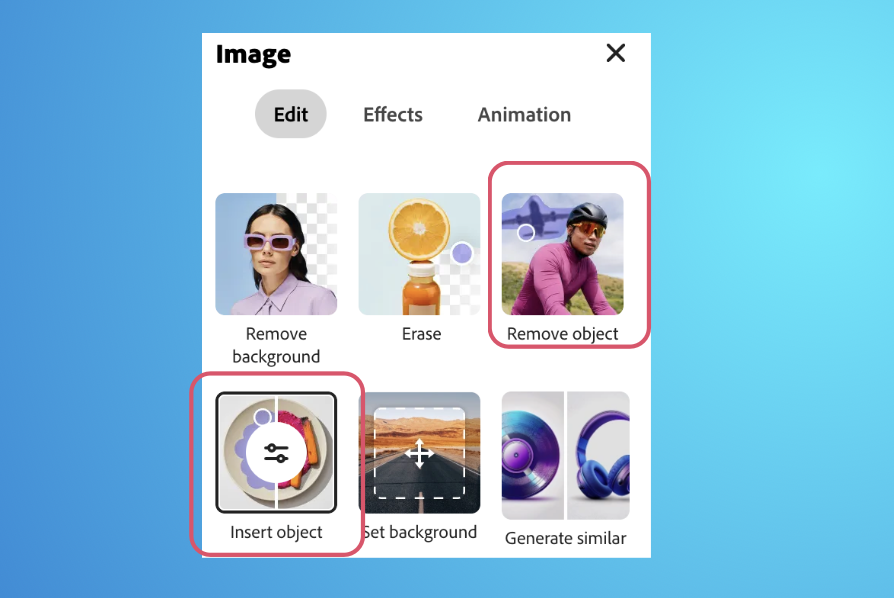894x598 pixels.
Task: Click the "Generate similar" caption
Action: coord(565,538)
